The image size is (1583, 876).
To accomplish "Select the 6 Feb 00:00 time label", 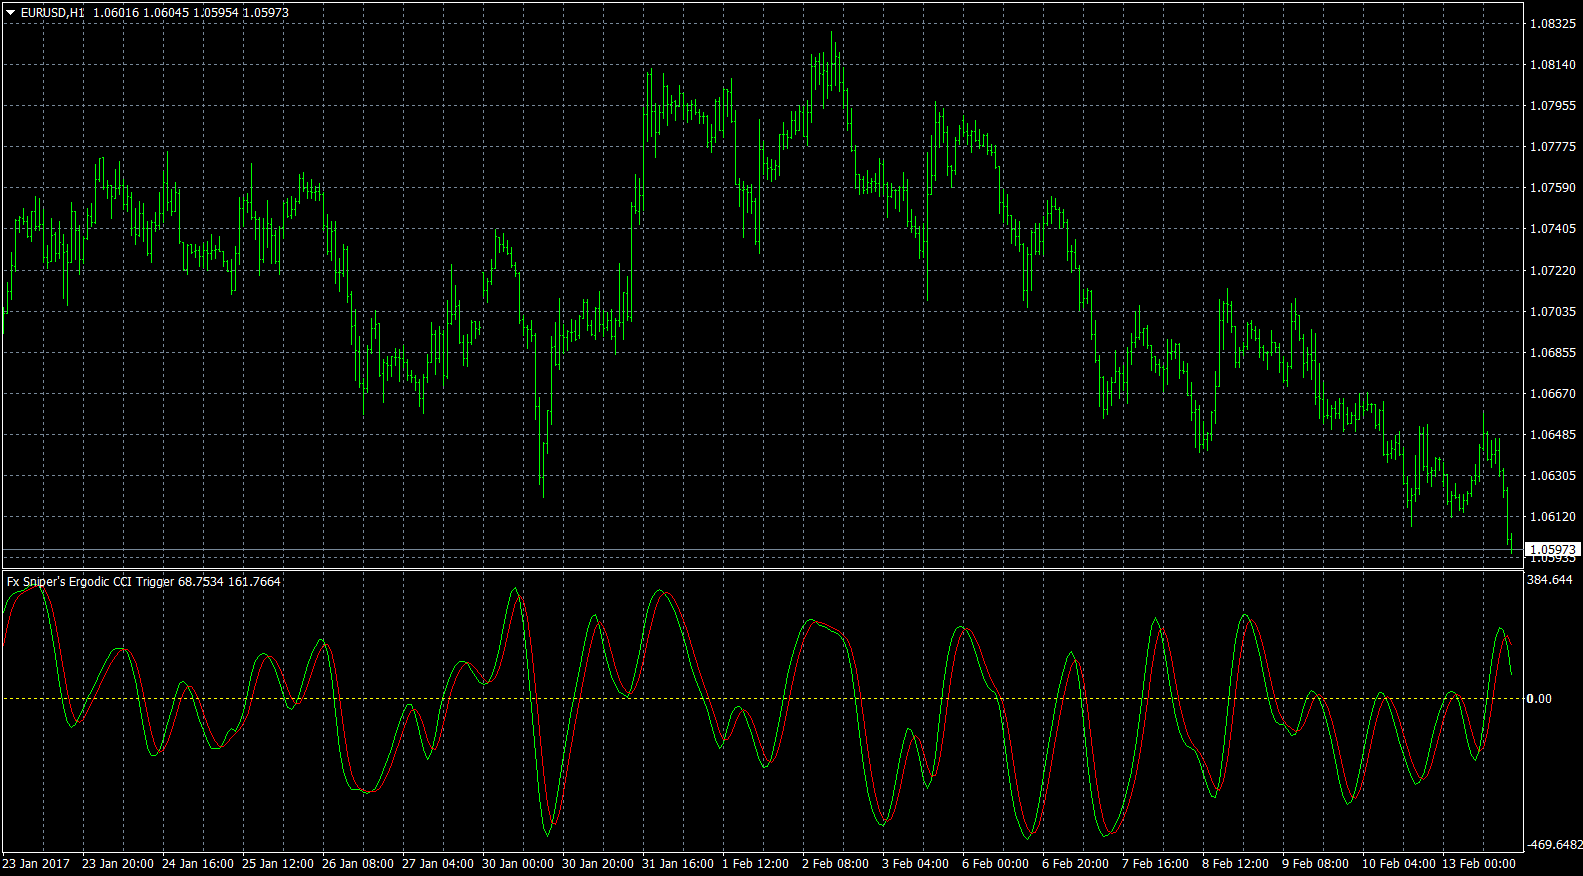I will (x=995, y=864).
